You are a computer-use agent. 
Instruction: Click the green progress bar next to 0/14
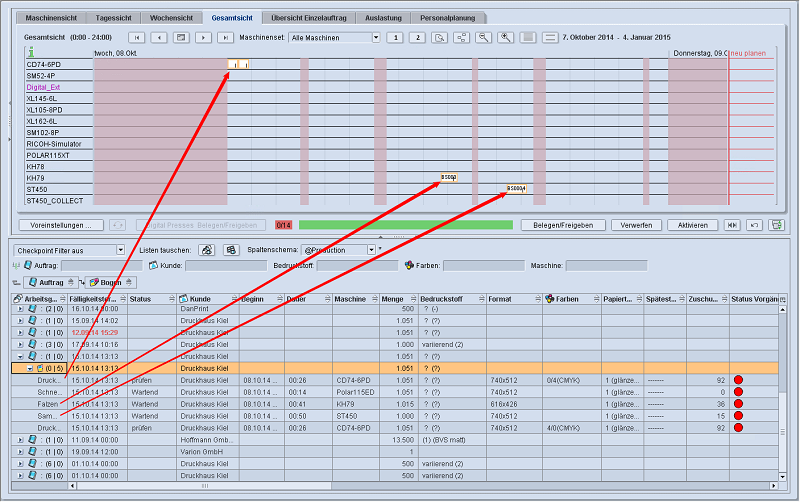tap(406, 225)
